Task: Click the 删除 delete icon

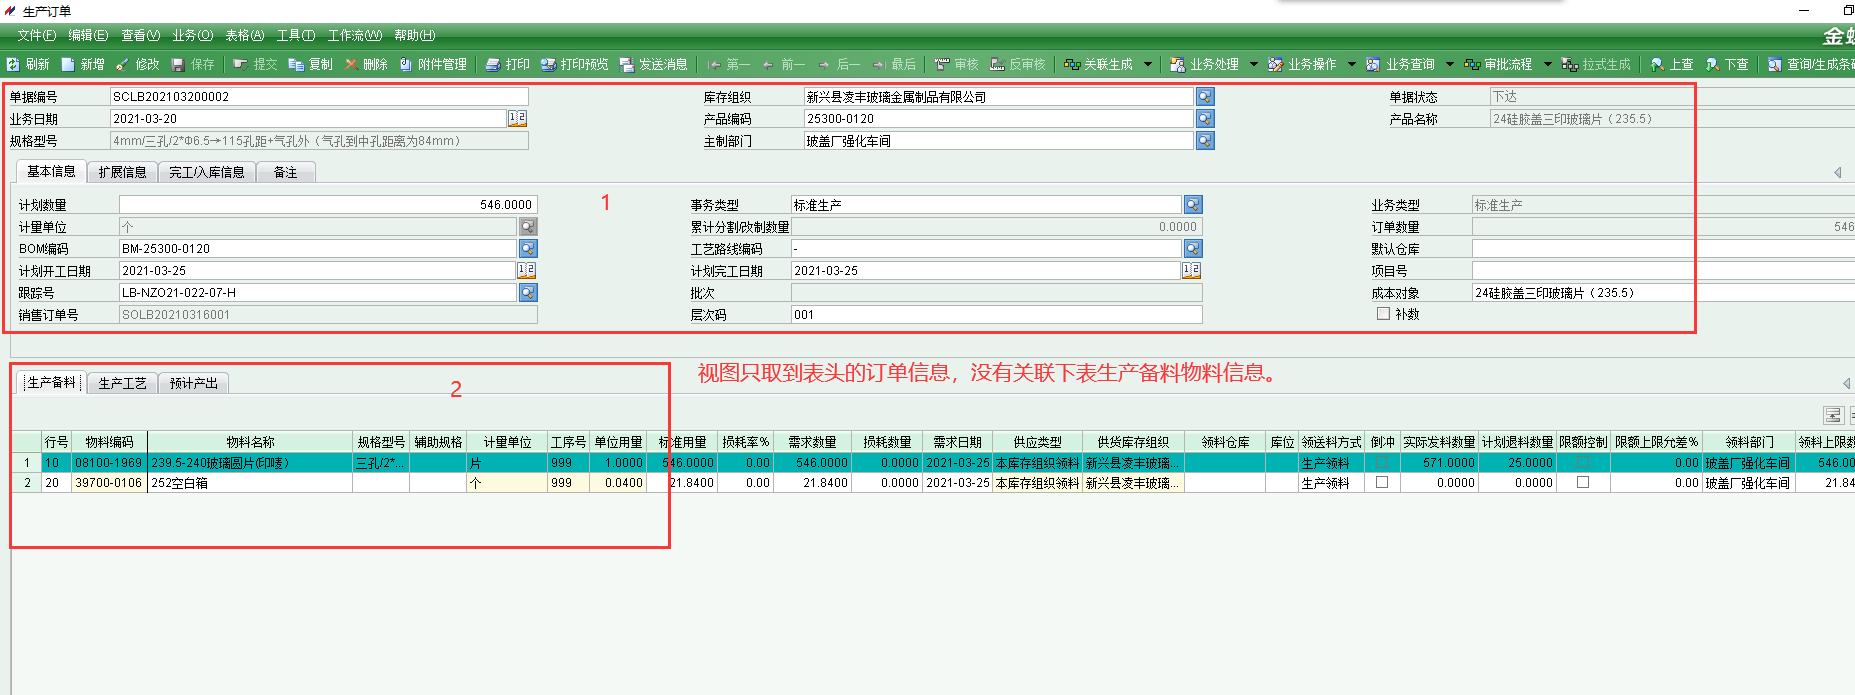Action: pos(352,64)
